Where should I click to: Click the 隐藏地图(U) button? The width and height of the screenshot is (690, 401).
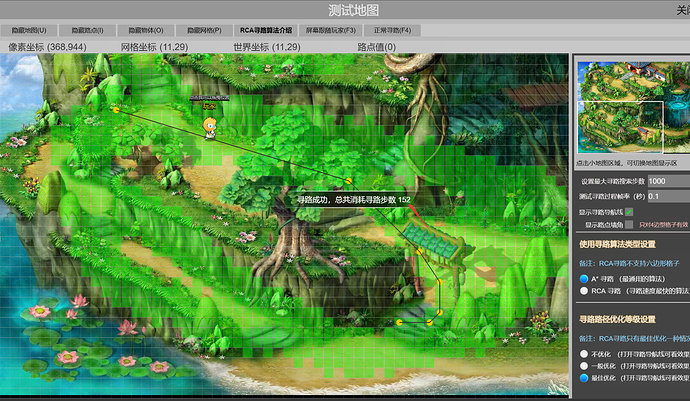coord(29,30)
